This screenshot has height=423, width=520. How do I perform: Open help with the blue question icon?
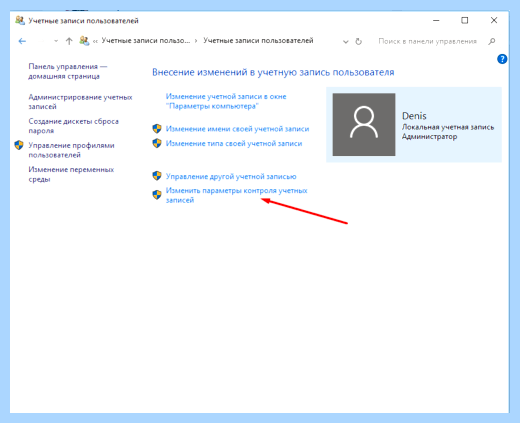coord(502,59)
